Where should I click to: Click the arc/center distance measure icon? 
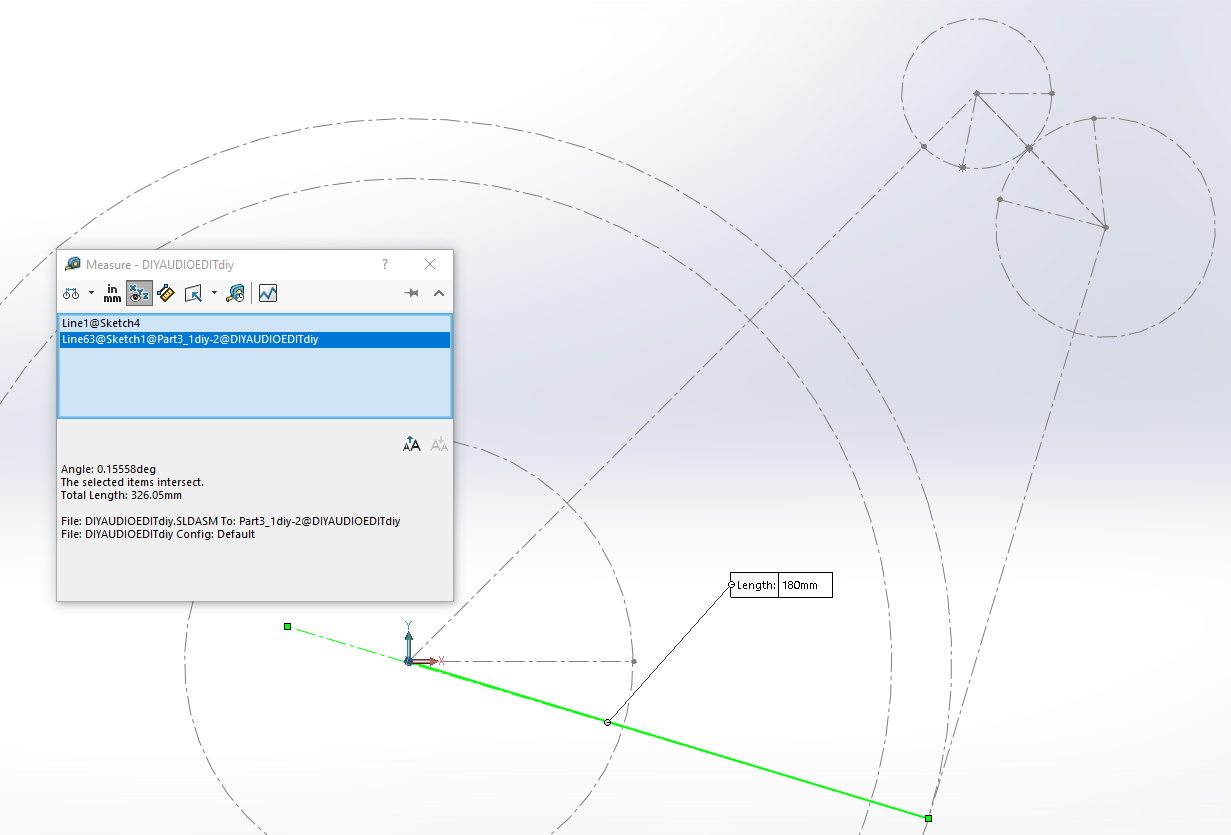coord(71,293)
